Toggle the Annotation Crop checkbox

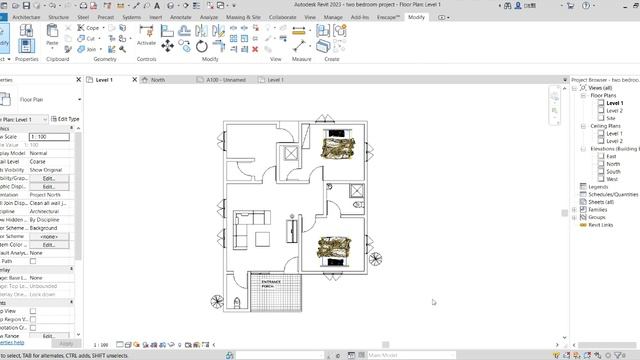click(x=33, y=327)
